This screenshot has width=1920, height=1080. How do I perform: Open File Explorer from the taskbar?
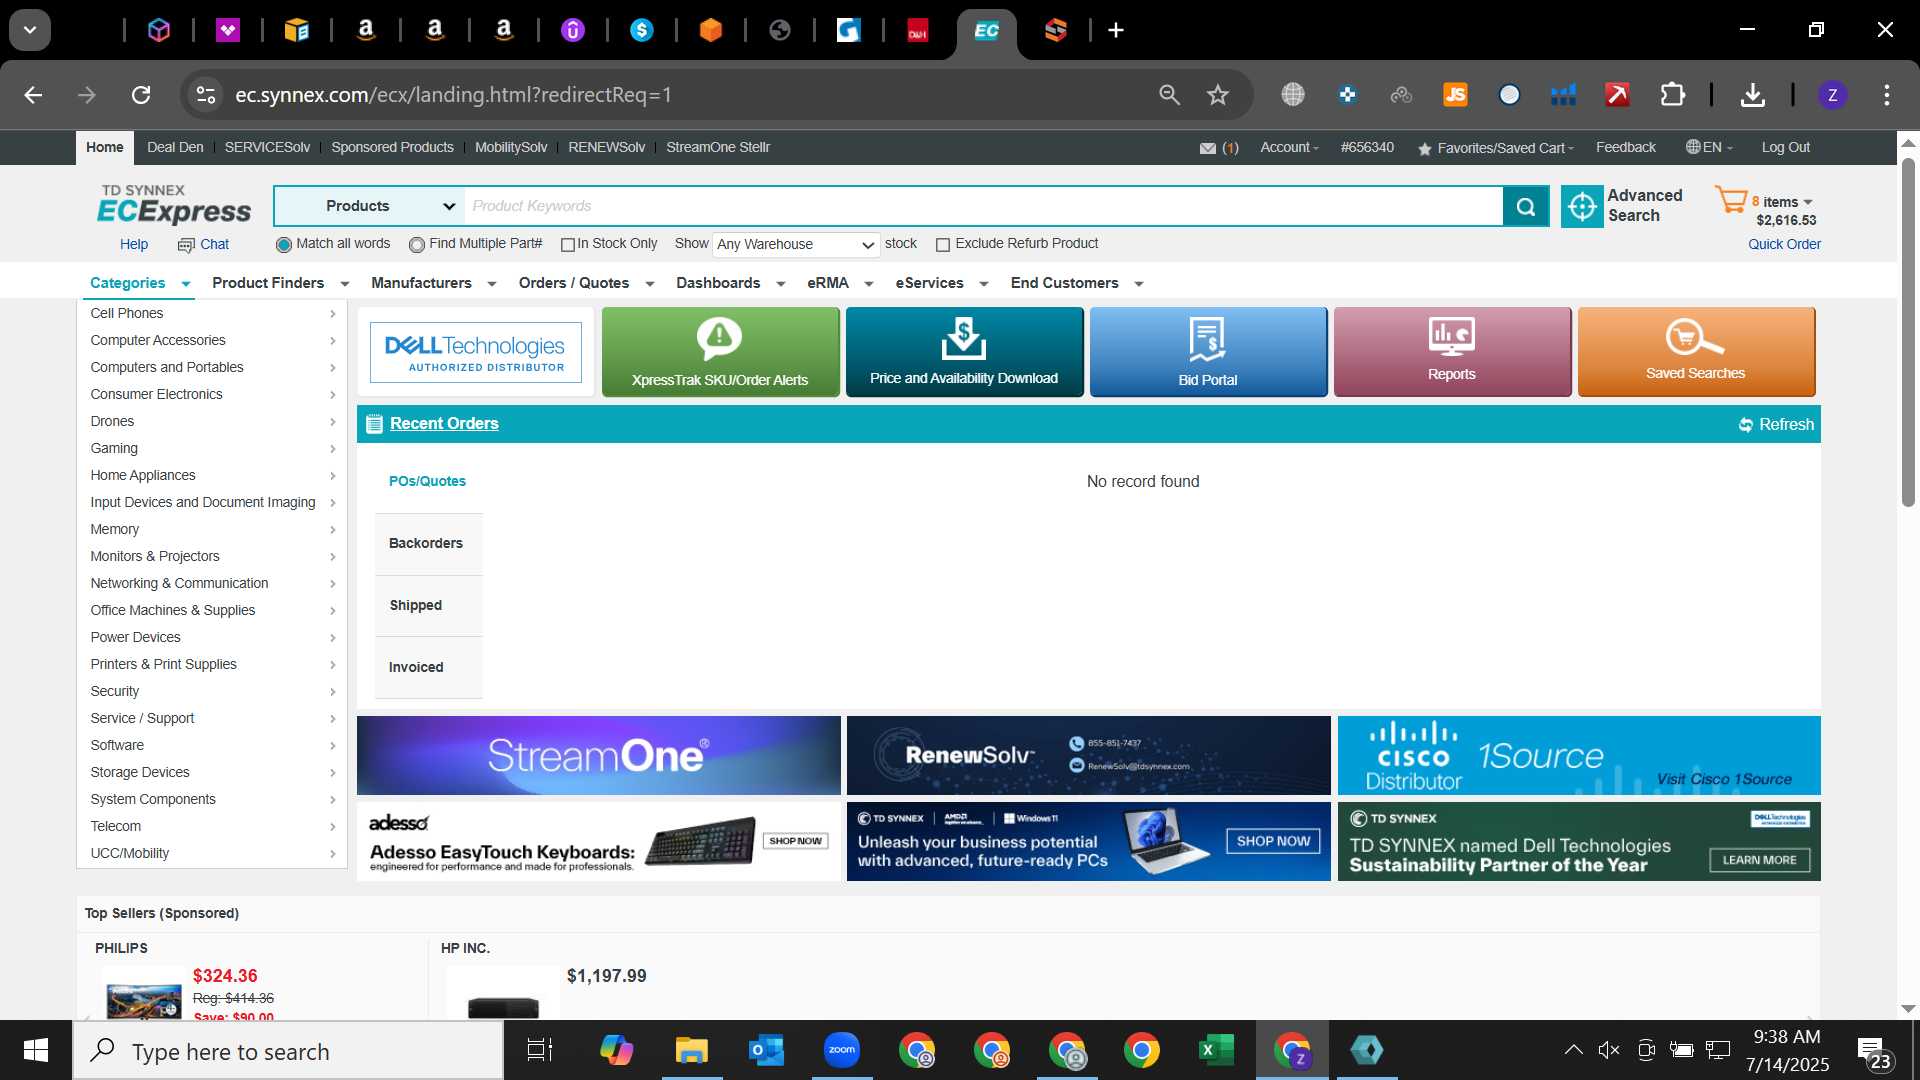692,1050
